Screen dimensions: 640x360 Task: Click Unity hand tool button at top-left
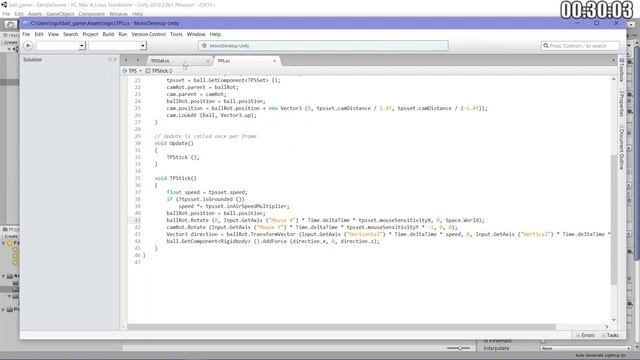10,24
